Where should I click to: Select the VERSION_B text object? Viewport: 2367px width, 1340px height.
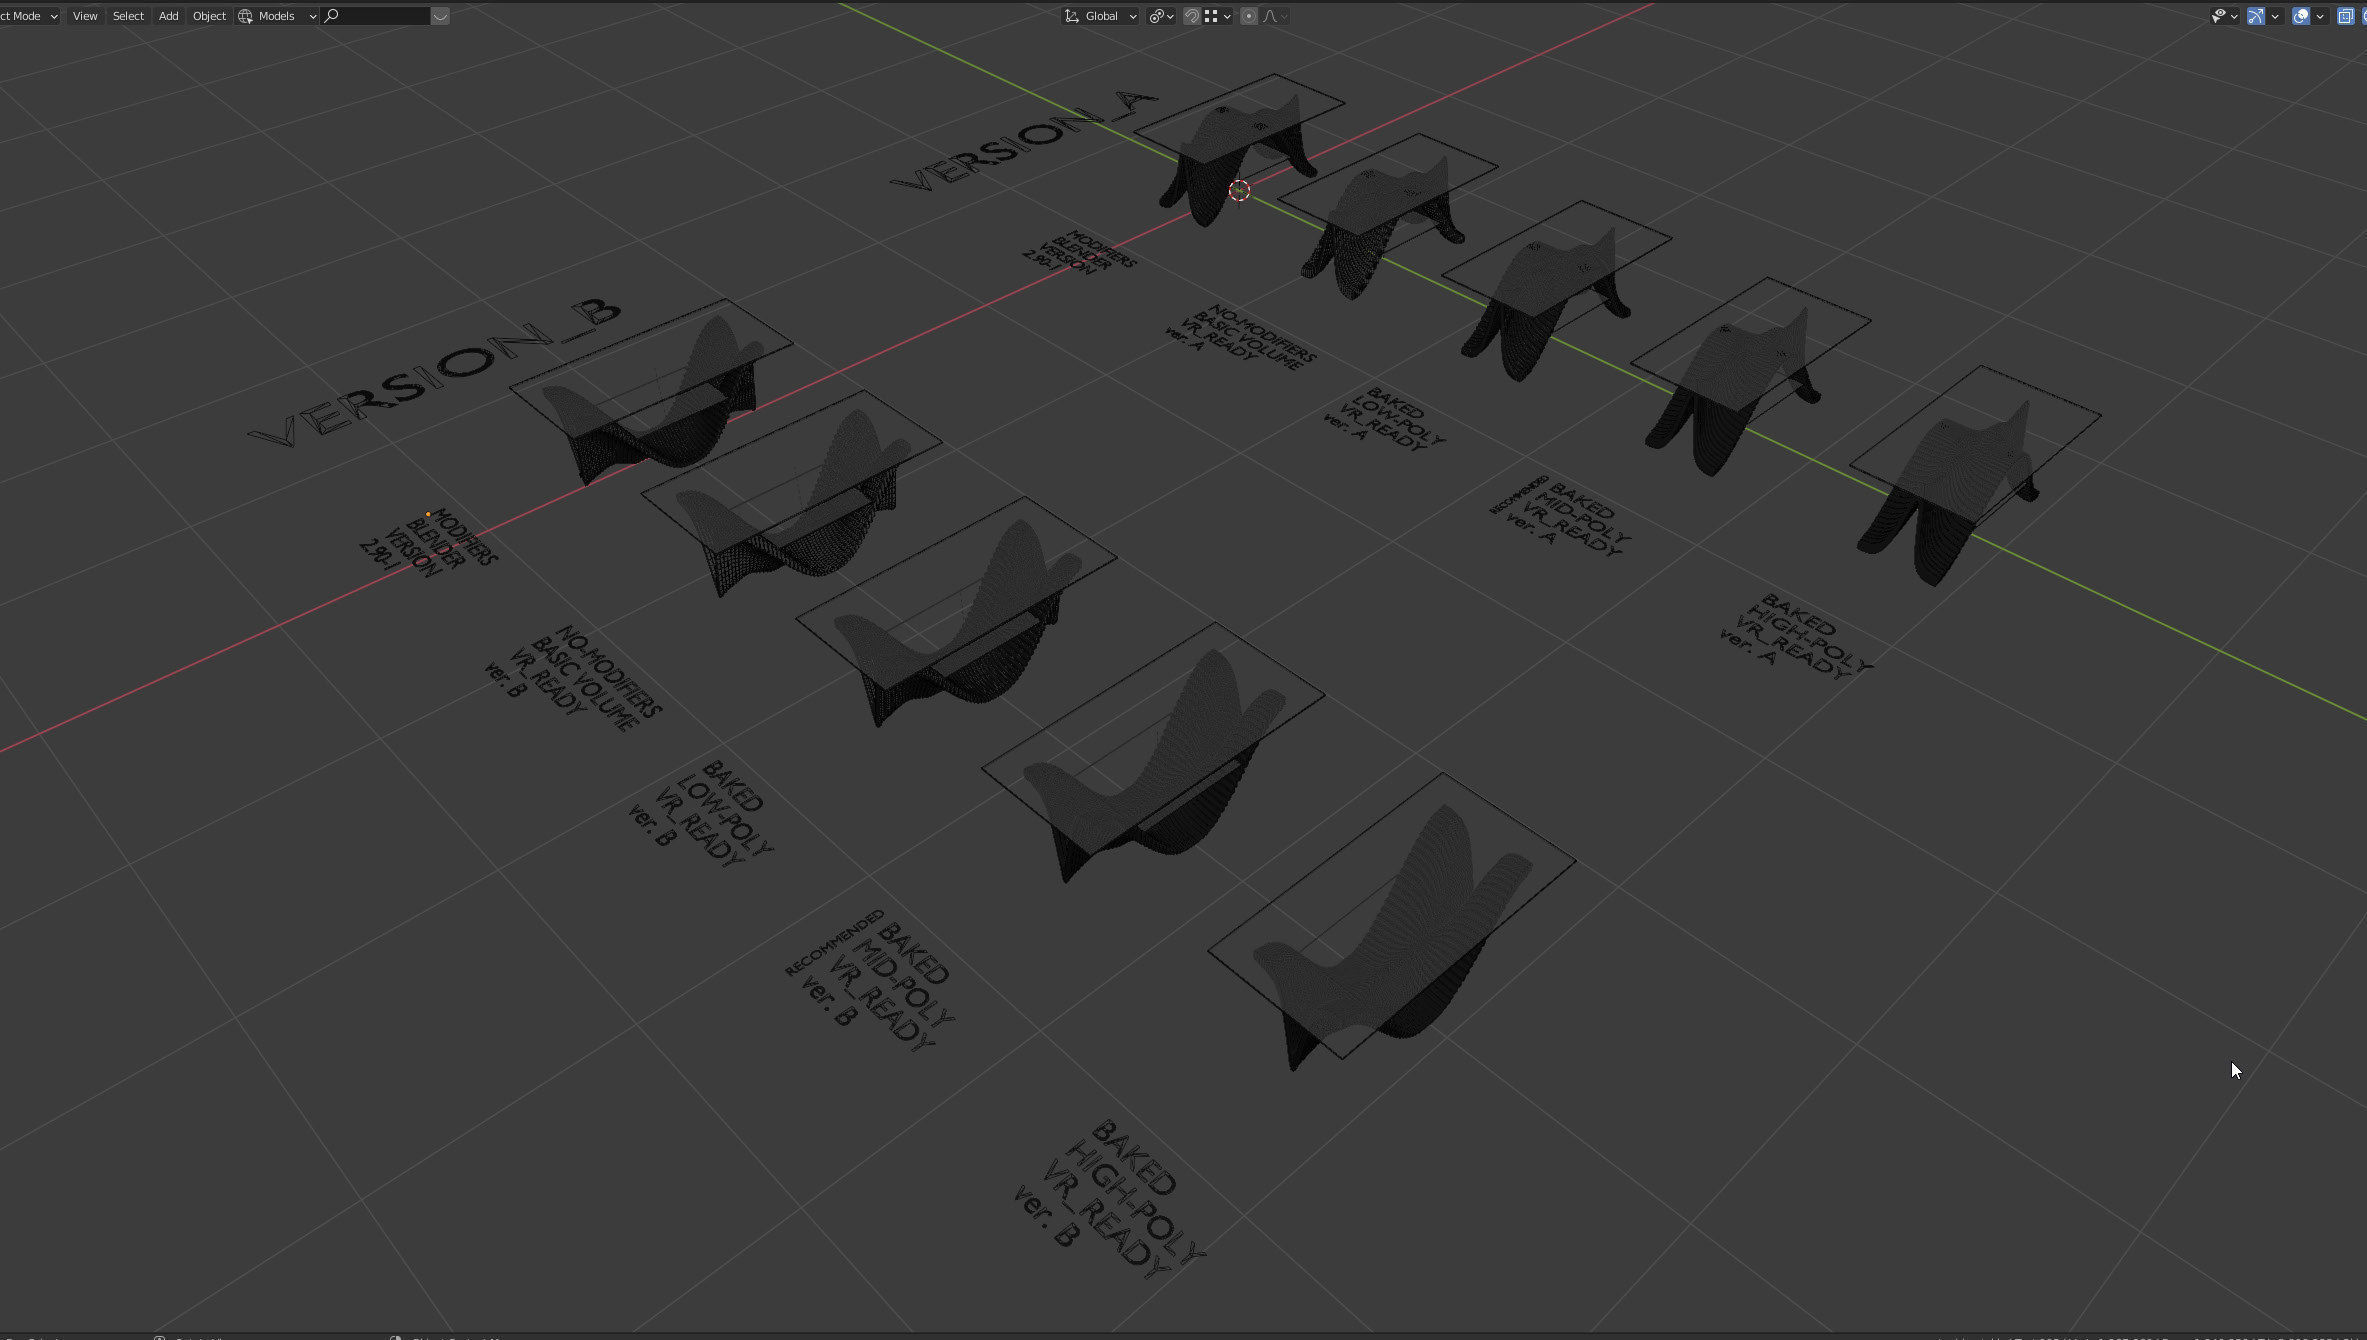(x=435, y=373)
